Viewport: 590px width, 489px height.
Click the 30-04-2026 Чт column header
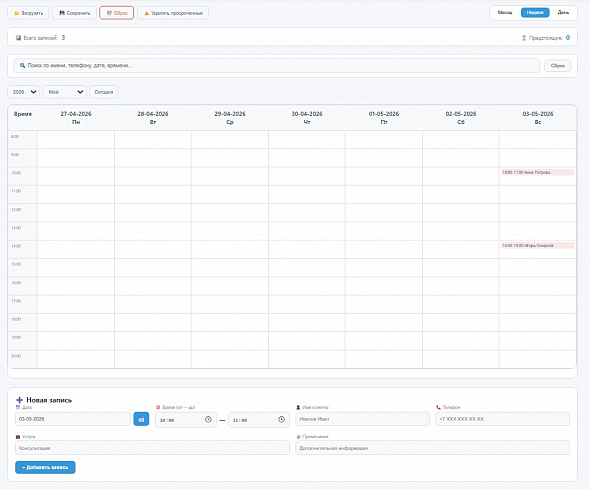[307, 118]
